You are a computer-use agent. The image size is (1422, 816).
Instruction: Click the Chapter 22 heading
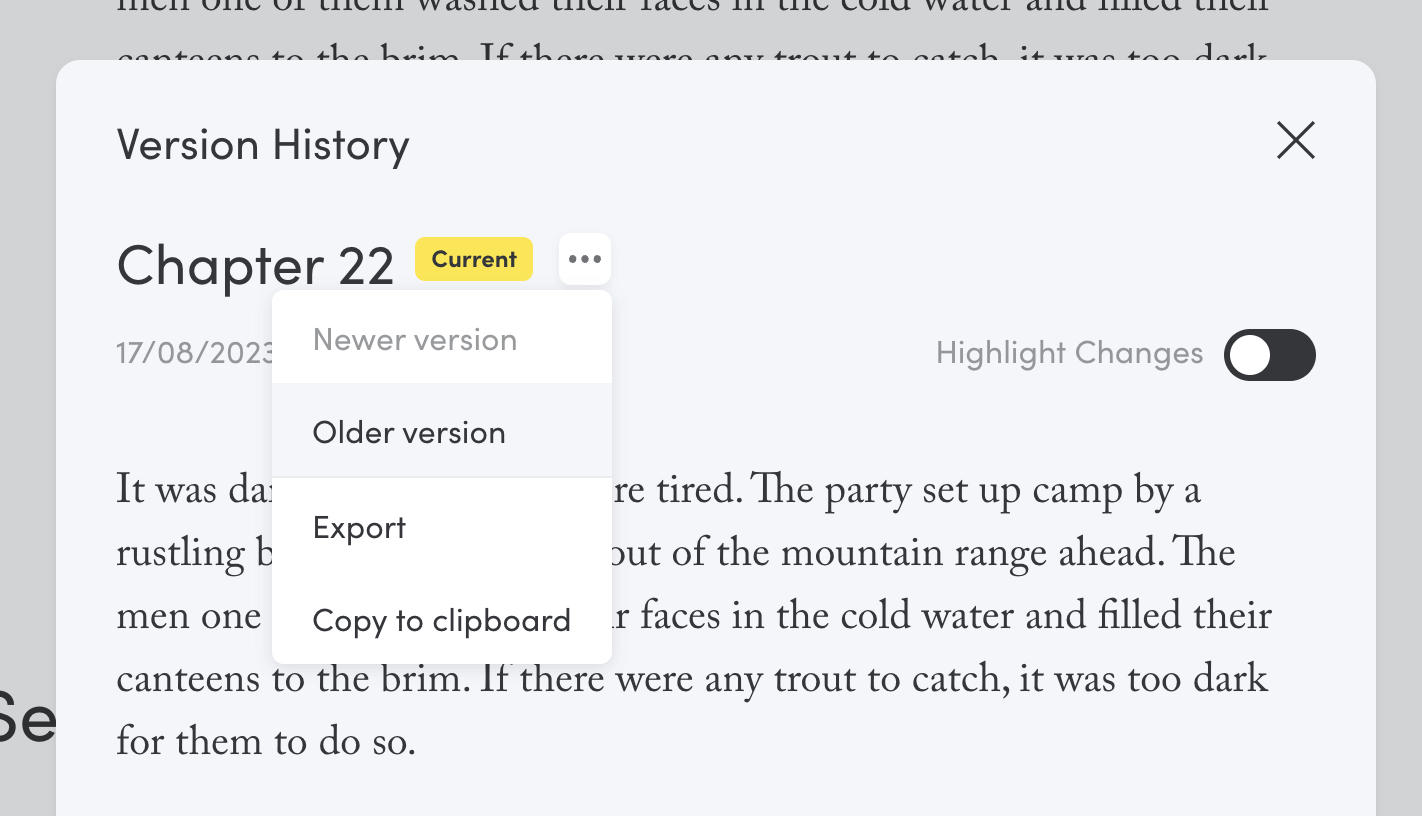pyautogui.click(x=255, y=266)
